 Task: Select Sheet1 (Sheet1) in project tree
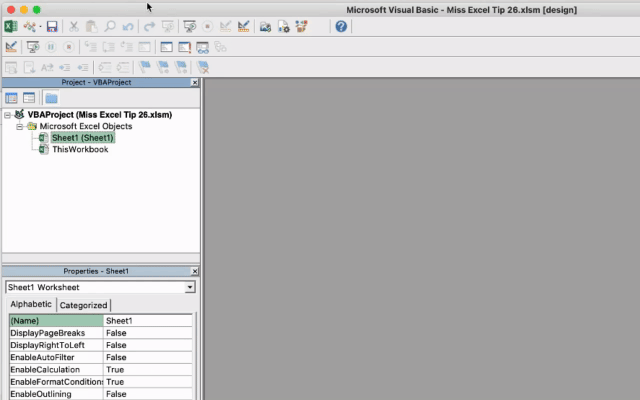coord(82,138)
